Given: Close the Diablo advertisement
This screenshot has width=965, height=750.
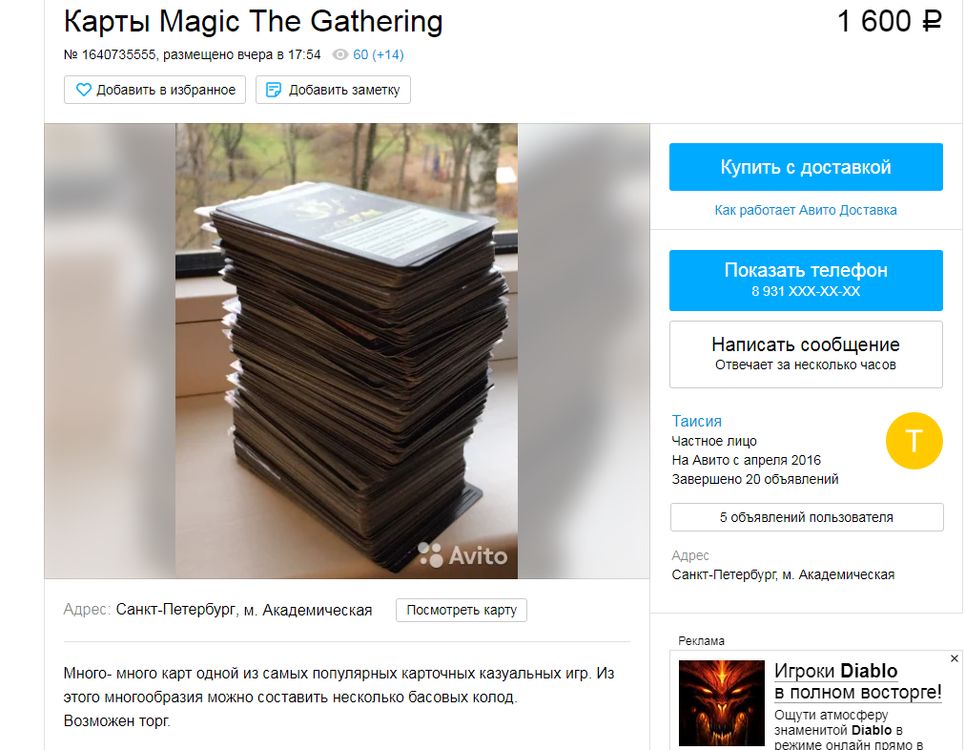Looking at the screenshot, I should [x=954, y=658].
